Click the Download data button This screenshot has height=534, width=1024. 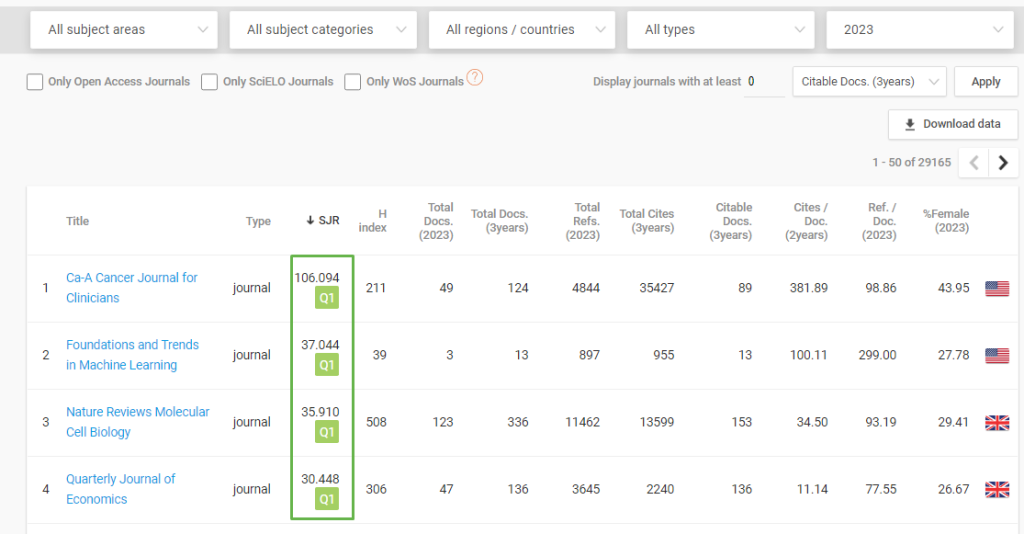[x=953, y=124]
